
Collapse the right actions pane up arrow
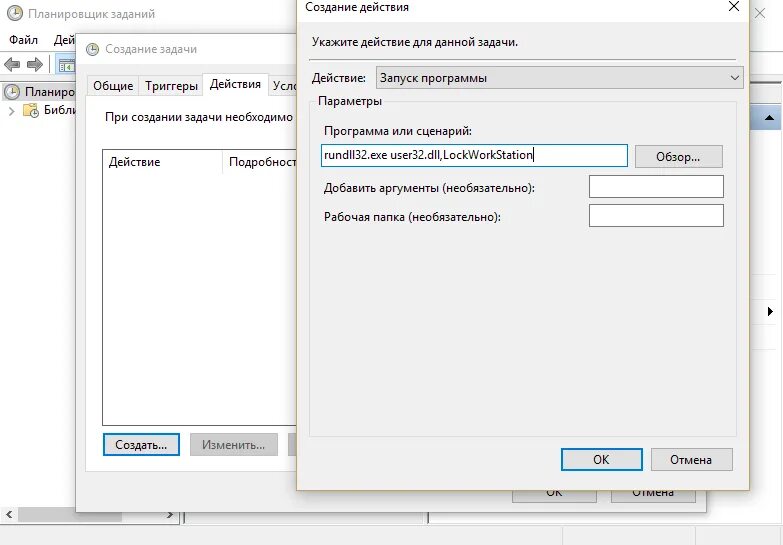point(769,118)
